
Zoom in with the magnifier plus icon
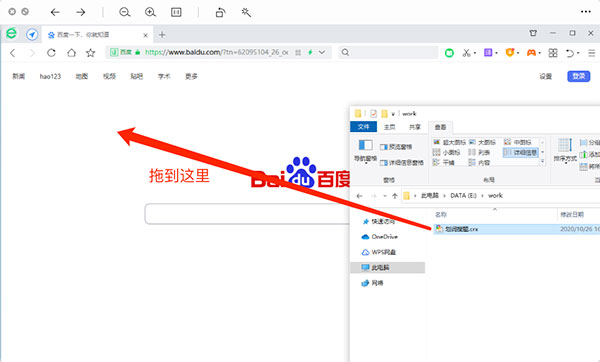point(150,12)
